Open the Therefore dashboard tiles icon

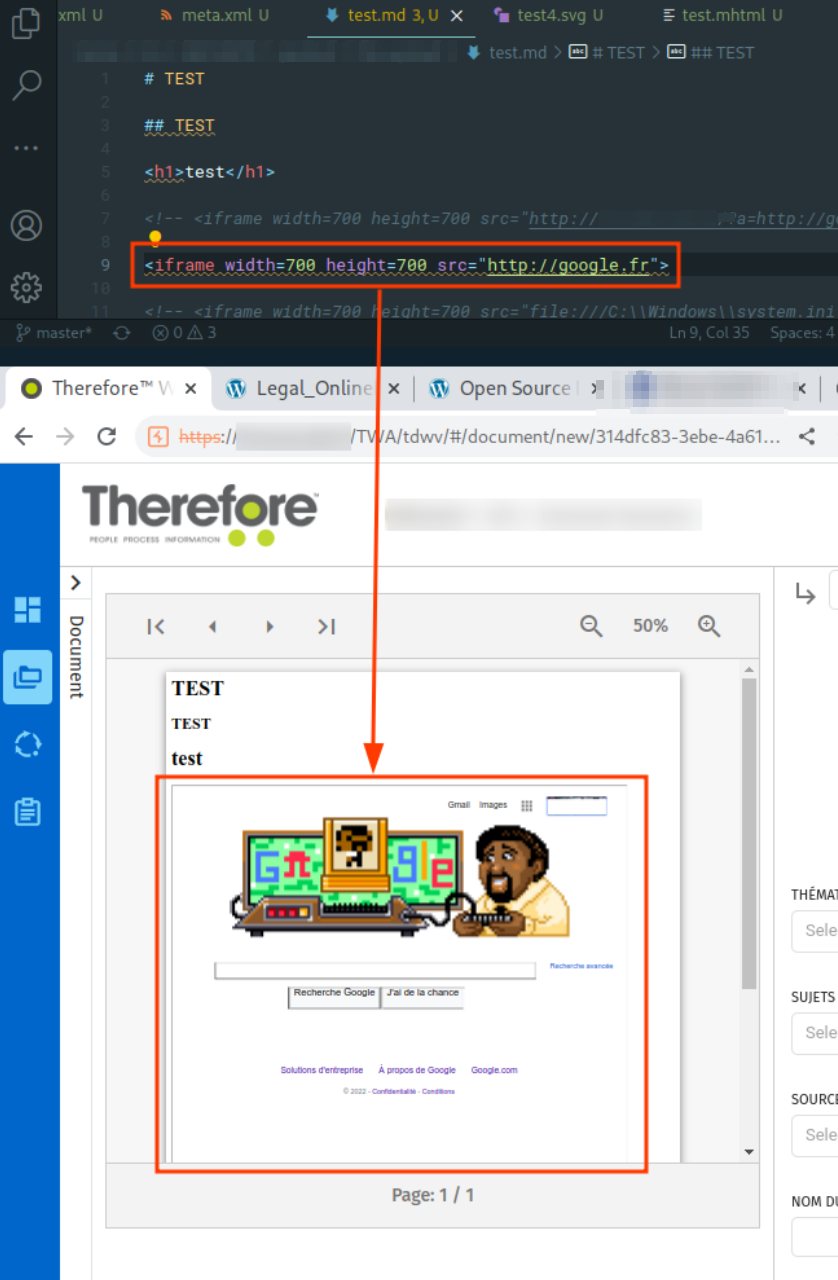(x=28, y=610)
